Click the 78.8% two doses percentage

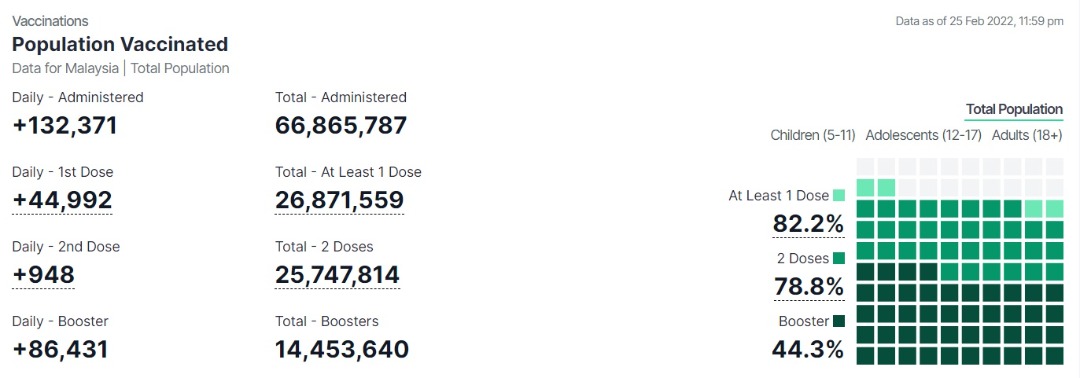pyautogui.click(x=808, y=286)
